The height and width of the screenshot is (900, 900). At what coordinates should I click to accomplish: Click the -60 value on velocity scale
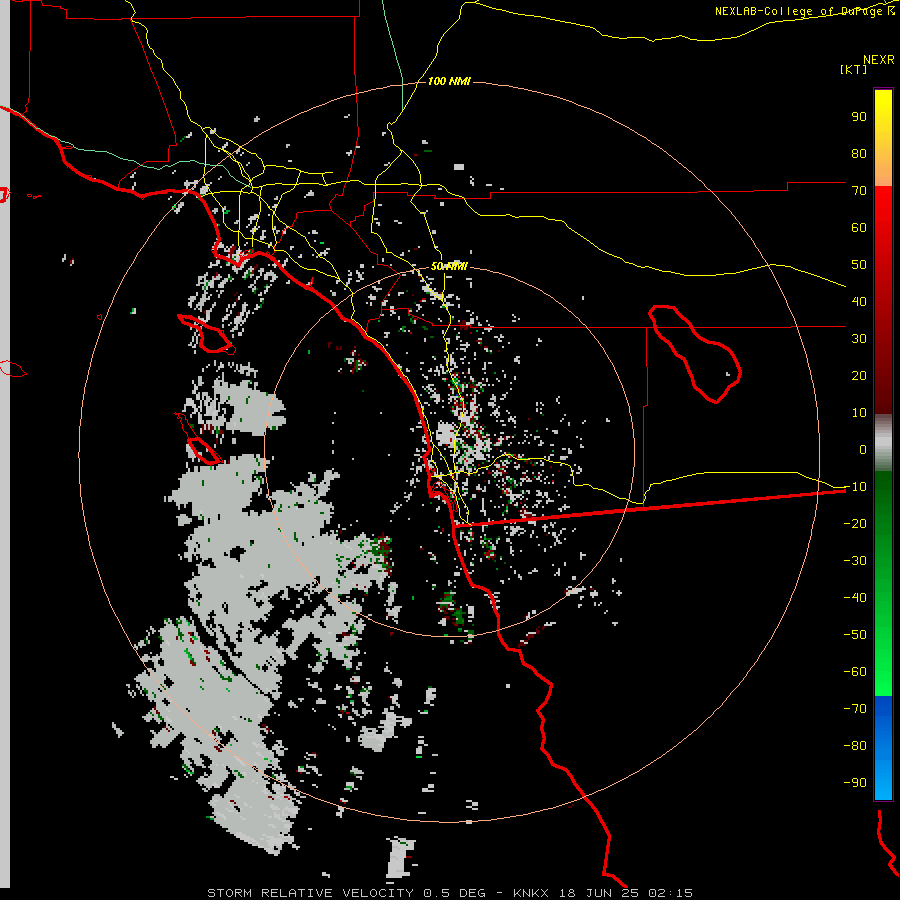pyautogui.click(x=855, y=672)
